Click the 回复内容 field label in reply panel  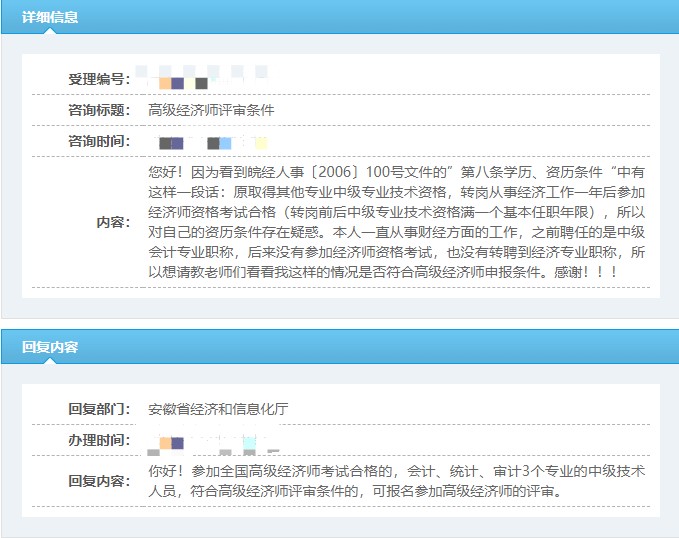98,481
